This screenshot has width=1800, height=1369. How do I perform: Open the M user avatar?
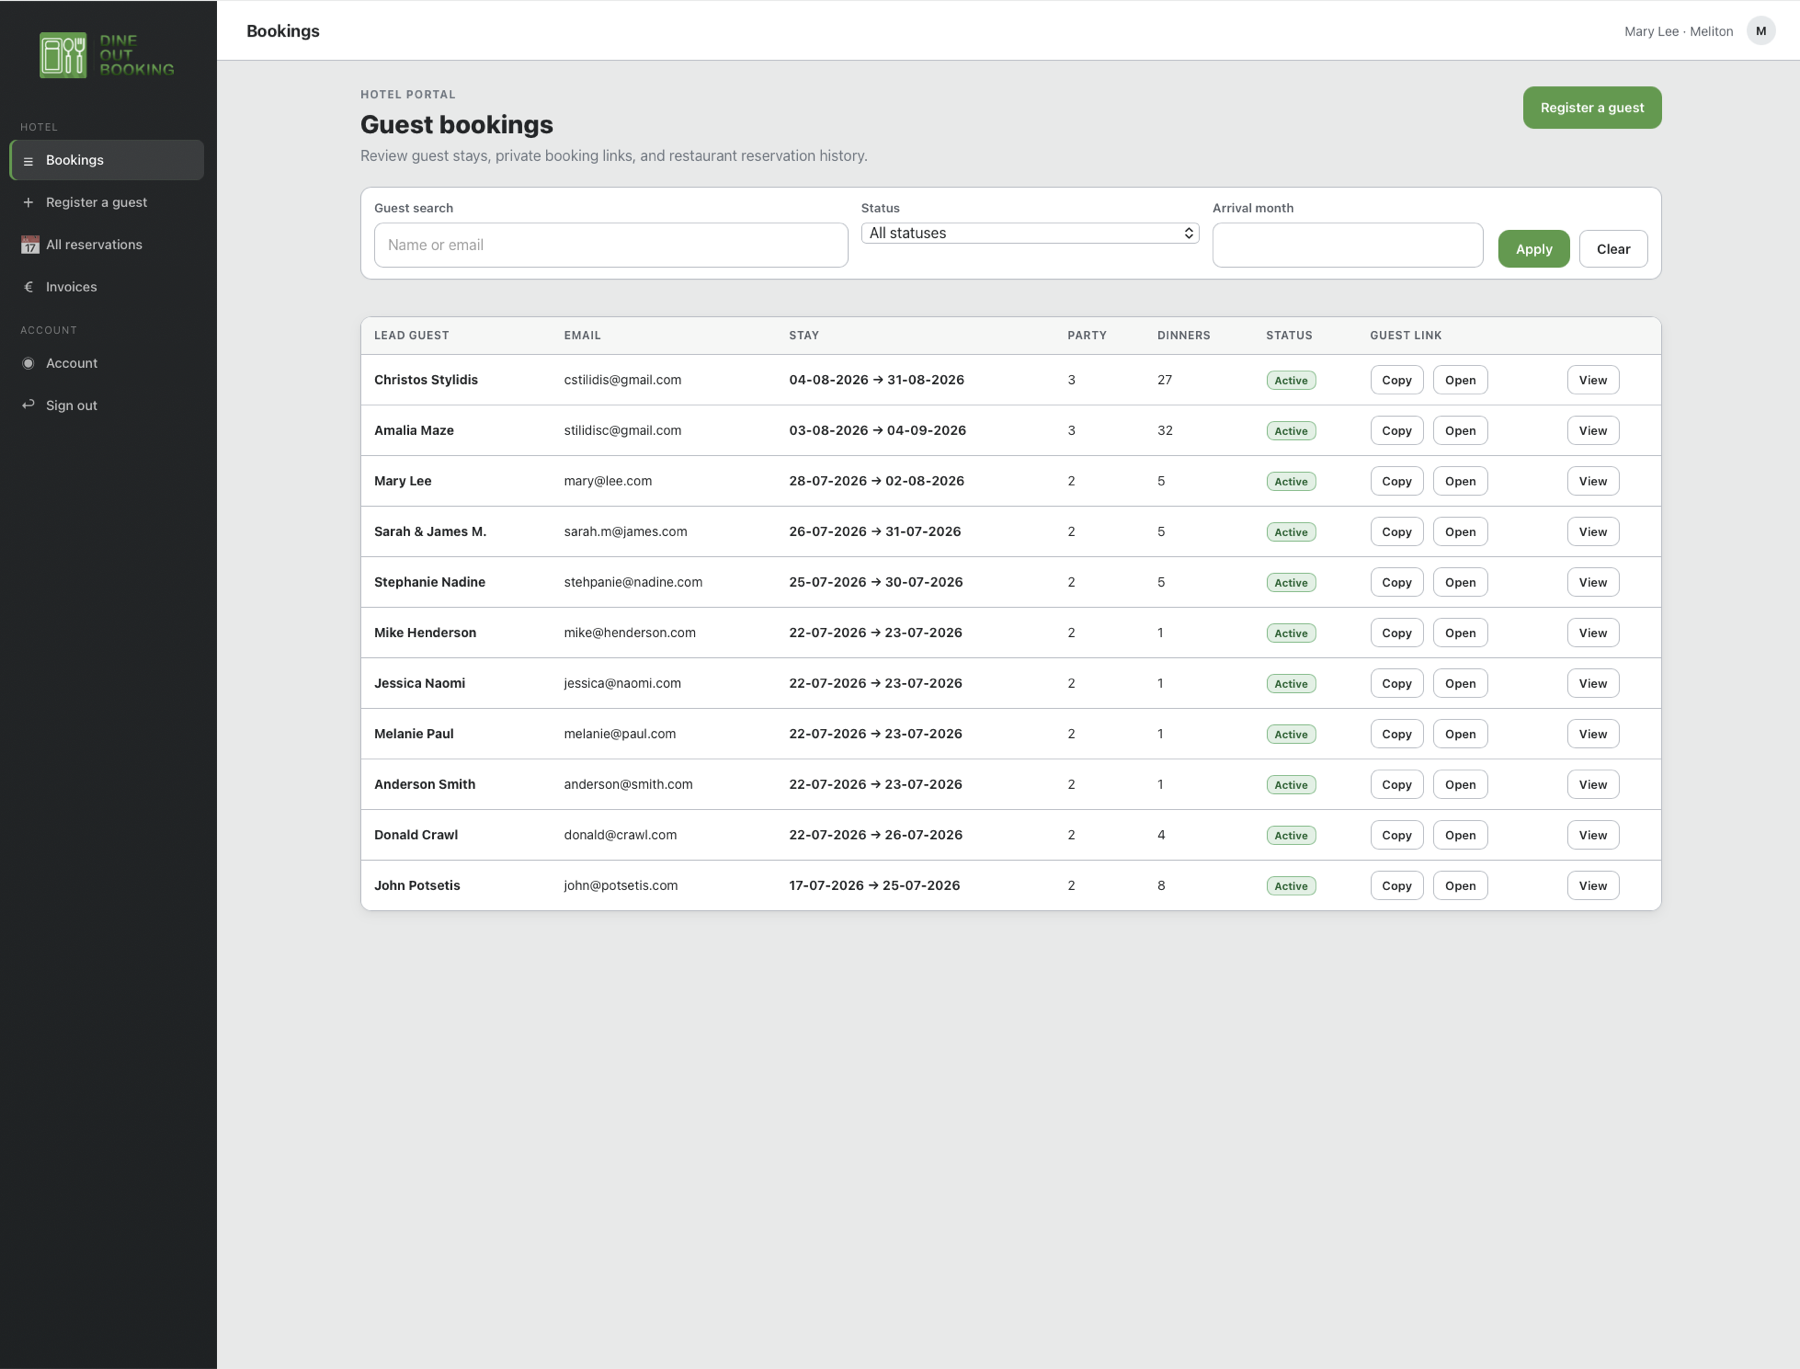click(1761, 31)
